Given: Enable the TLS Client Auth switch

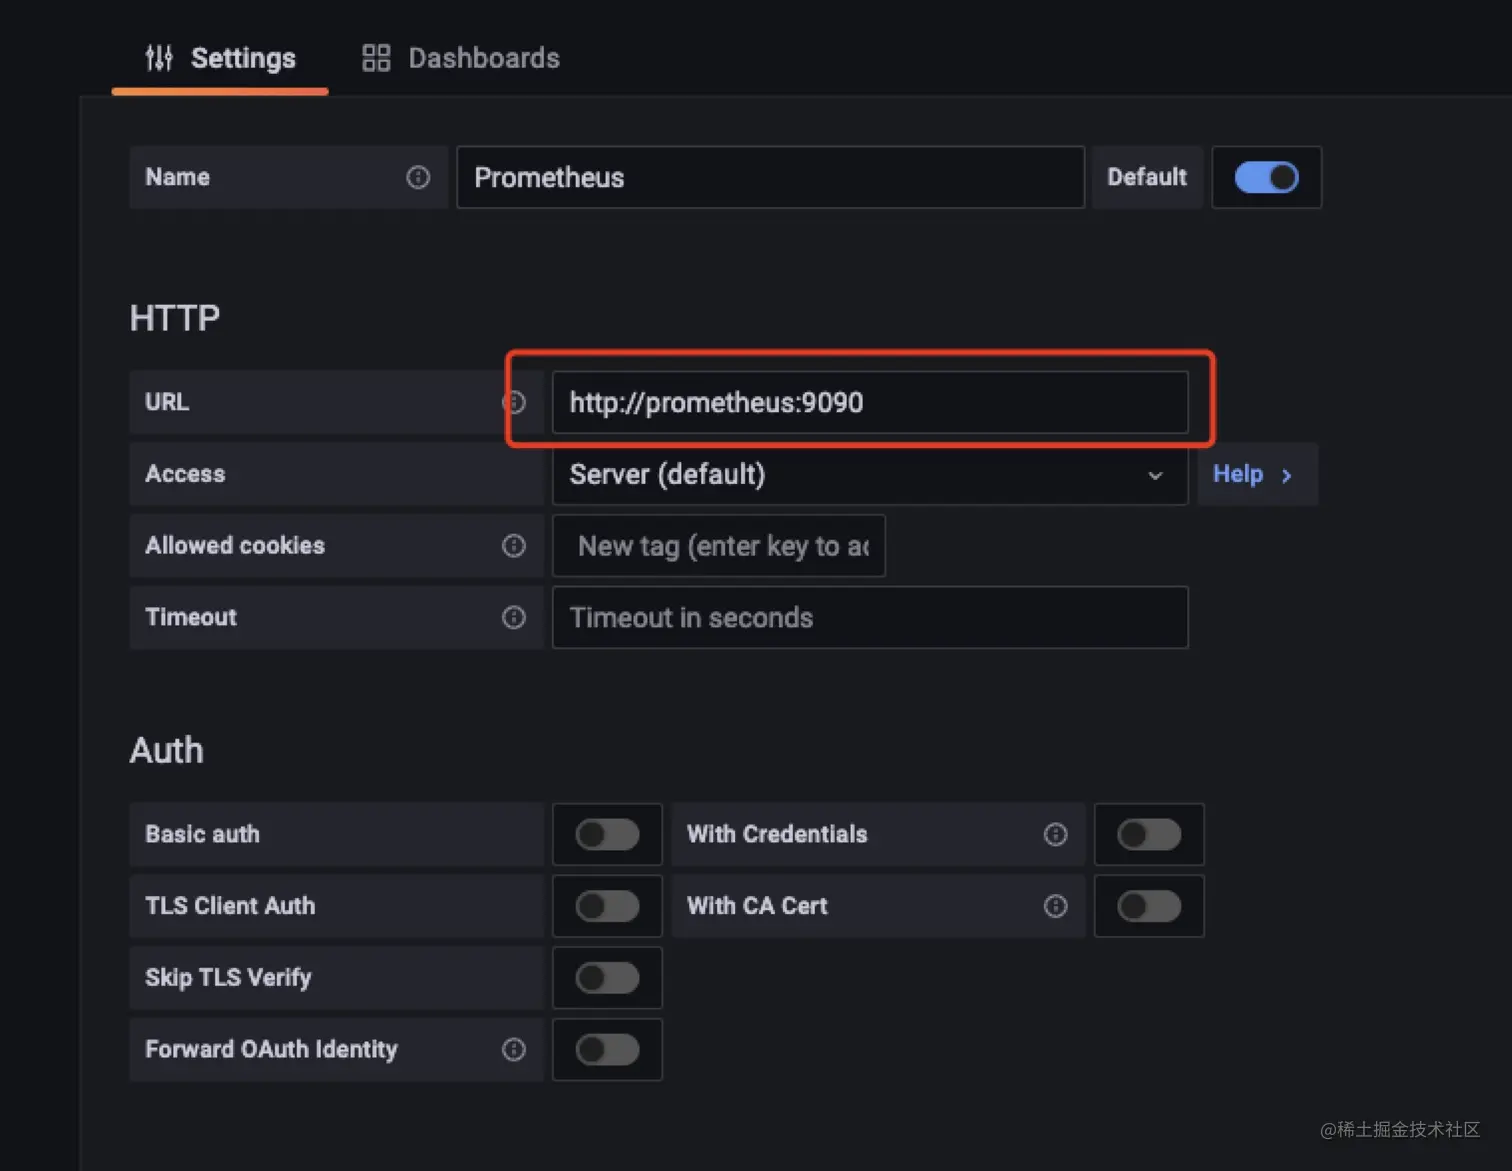Looking at the screenshot, I should [607, 906].
